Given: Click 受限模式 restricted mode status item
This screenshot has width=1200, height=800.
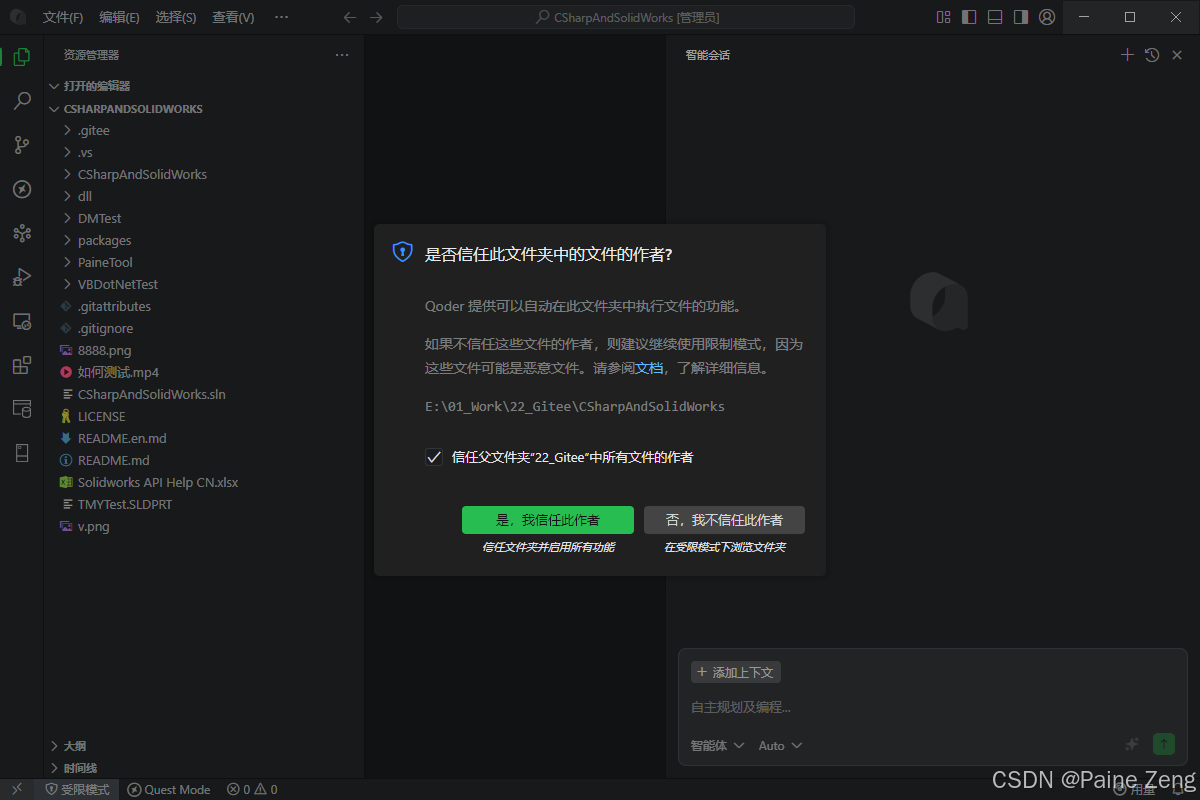Looking at the screenshot, I should [77, 789].
